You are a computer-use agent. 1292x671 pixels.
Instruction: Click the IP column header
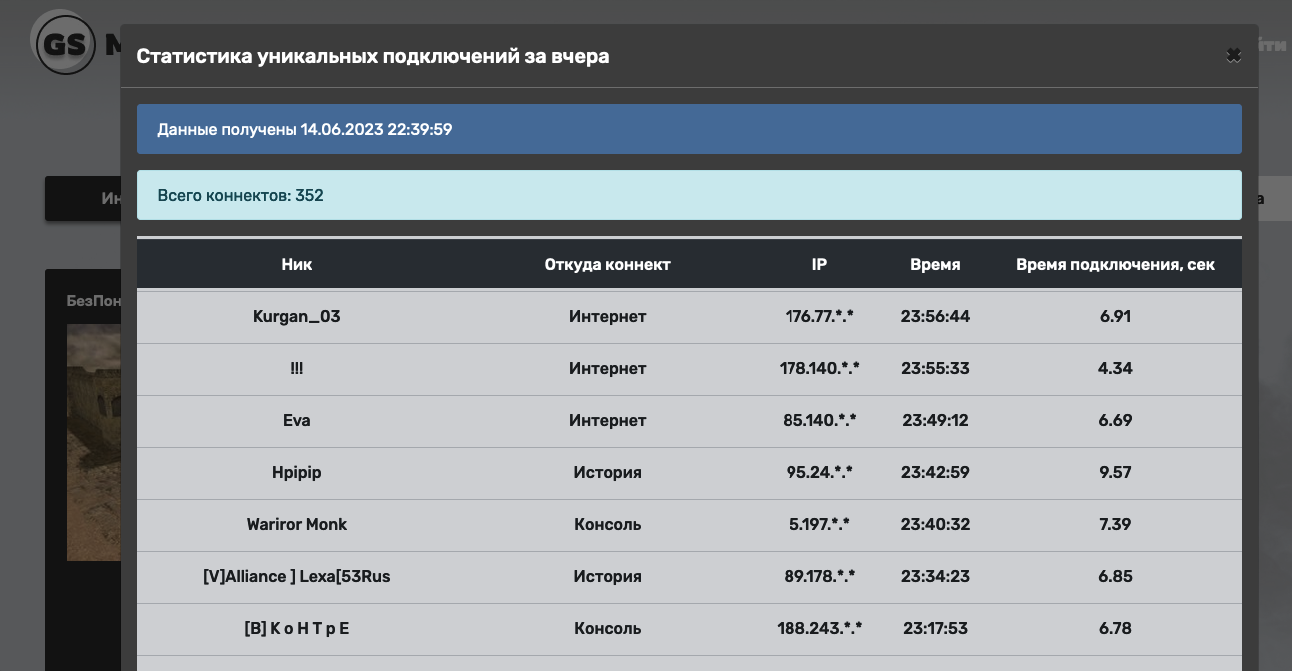click(x=819, y=265)
